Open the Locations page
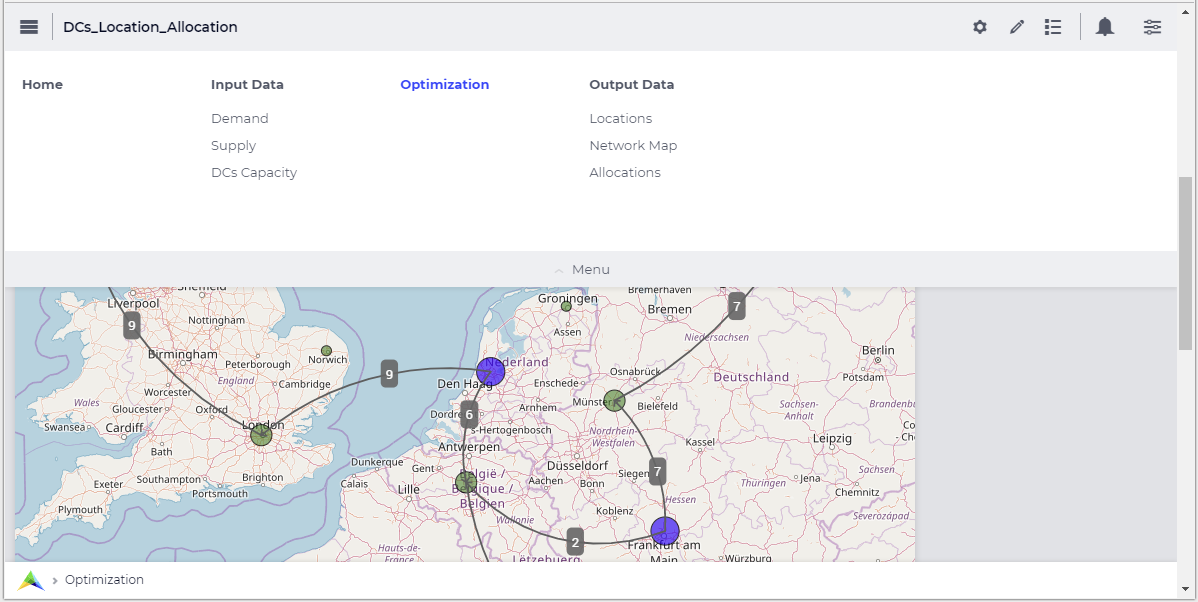 [620, 118]
